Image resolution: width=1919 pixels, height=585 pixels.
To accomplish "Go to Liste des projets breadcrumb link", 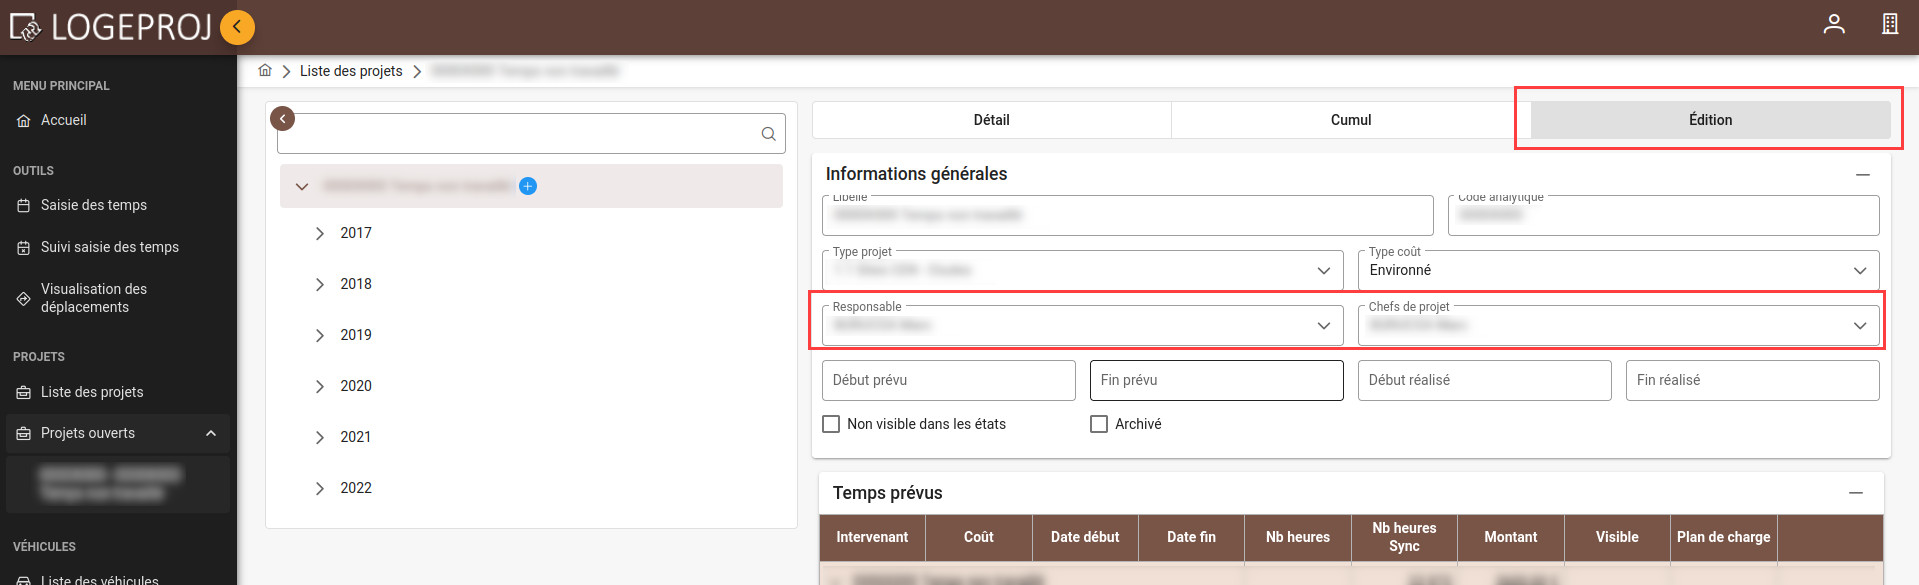I will 351,71.
